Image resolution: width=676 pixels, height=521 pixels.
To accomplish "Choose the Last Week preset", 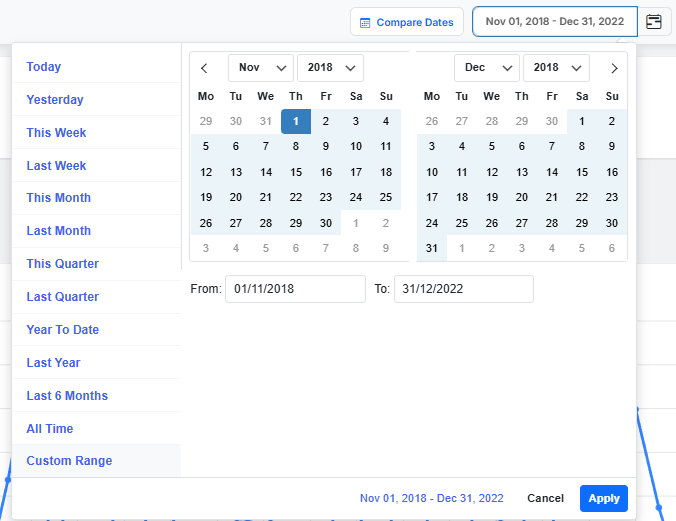I will pyautogui.click(x=57, y=166).
